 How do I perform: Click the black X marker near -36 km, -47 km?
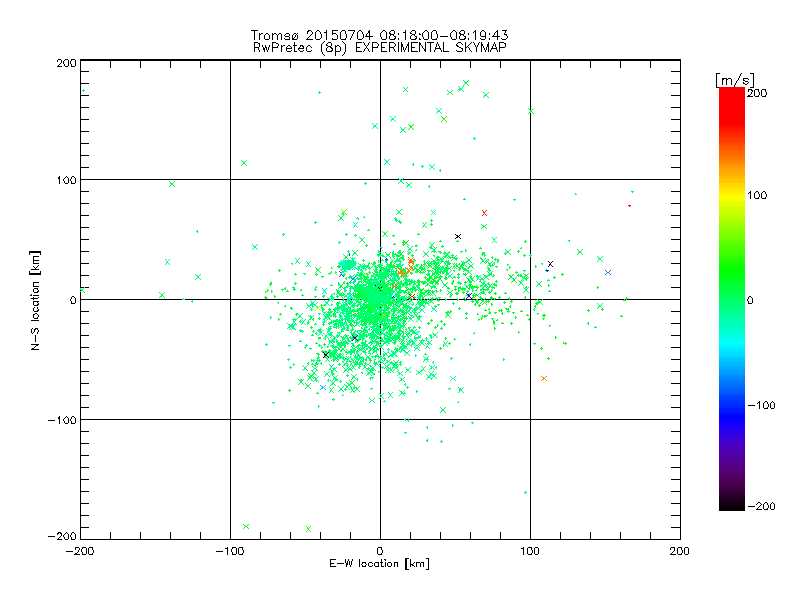326,355
